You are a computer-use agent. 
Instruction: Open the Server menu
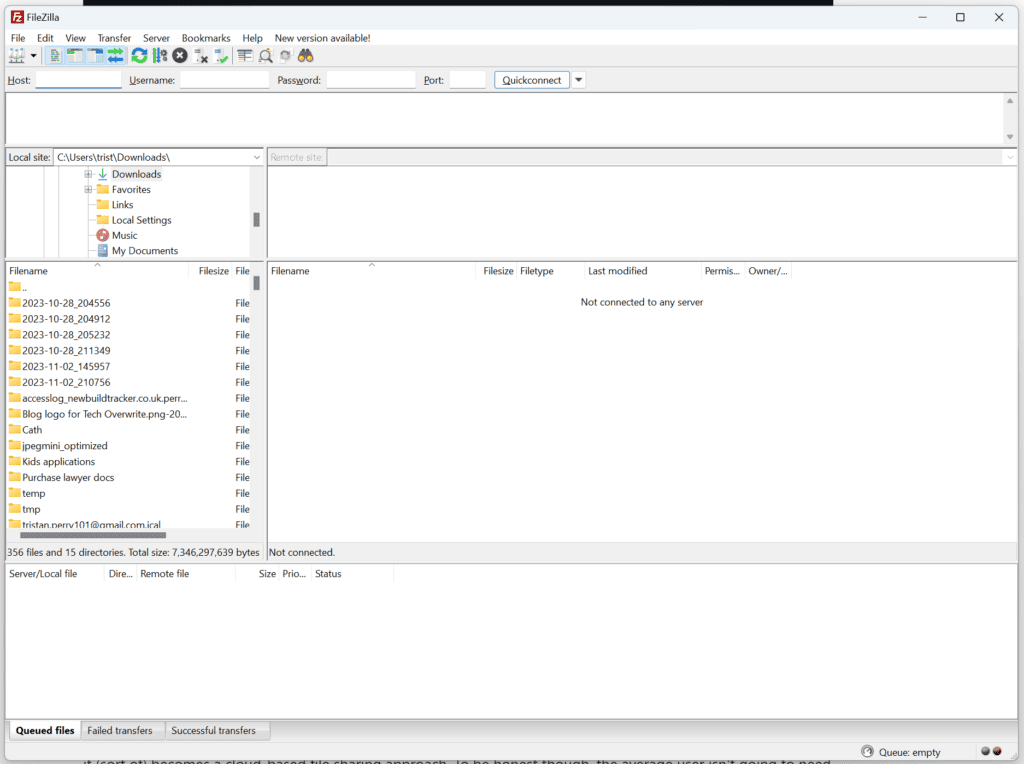coord(156,38)
